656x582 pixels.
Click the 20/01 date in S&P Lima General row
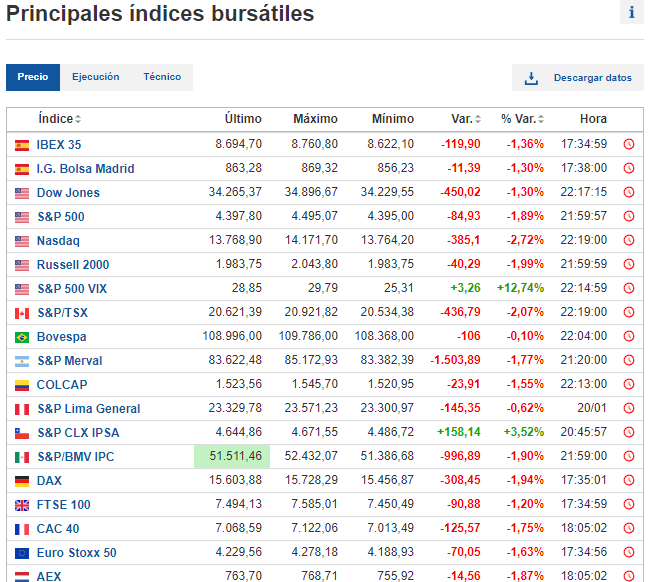[592, 408]
